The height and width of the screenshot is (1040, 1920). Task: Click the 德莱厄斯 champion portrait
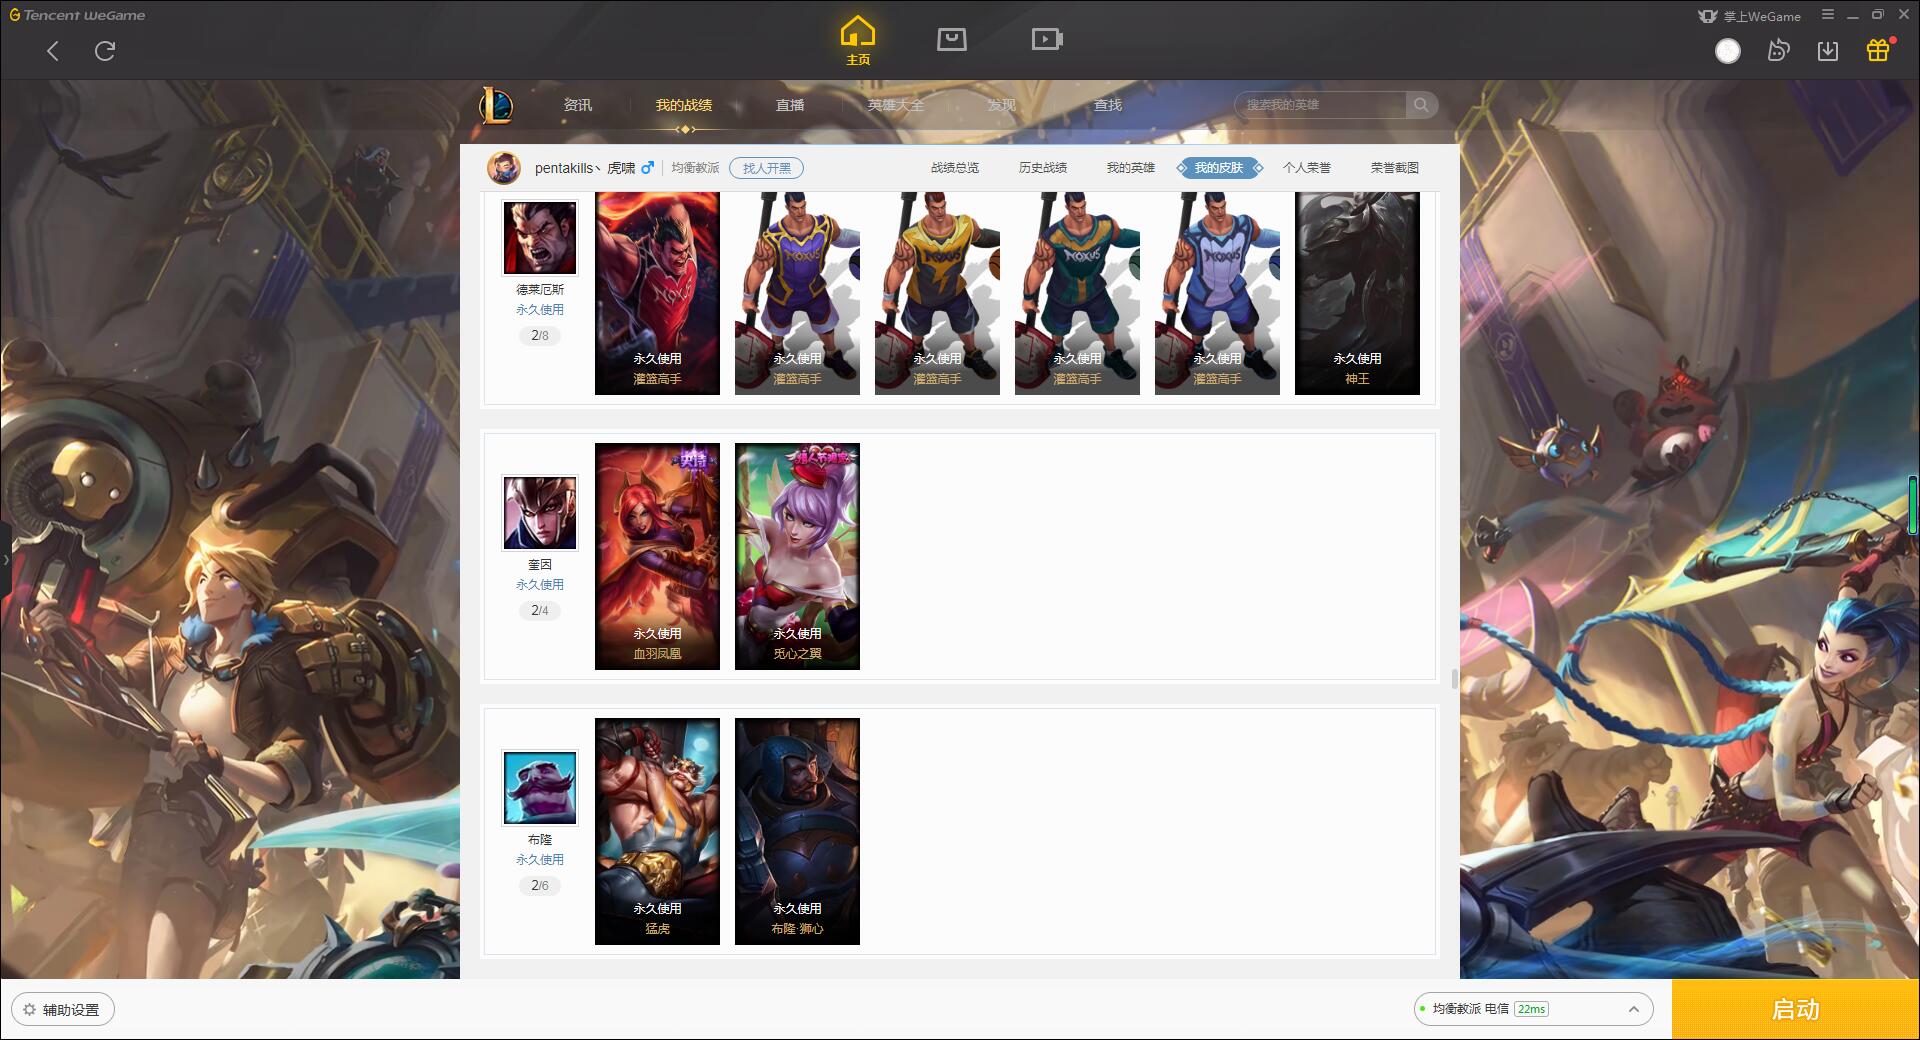[540, 238]
